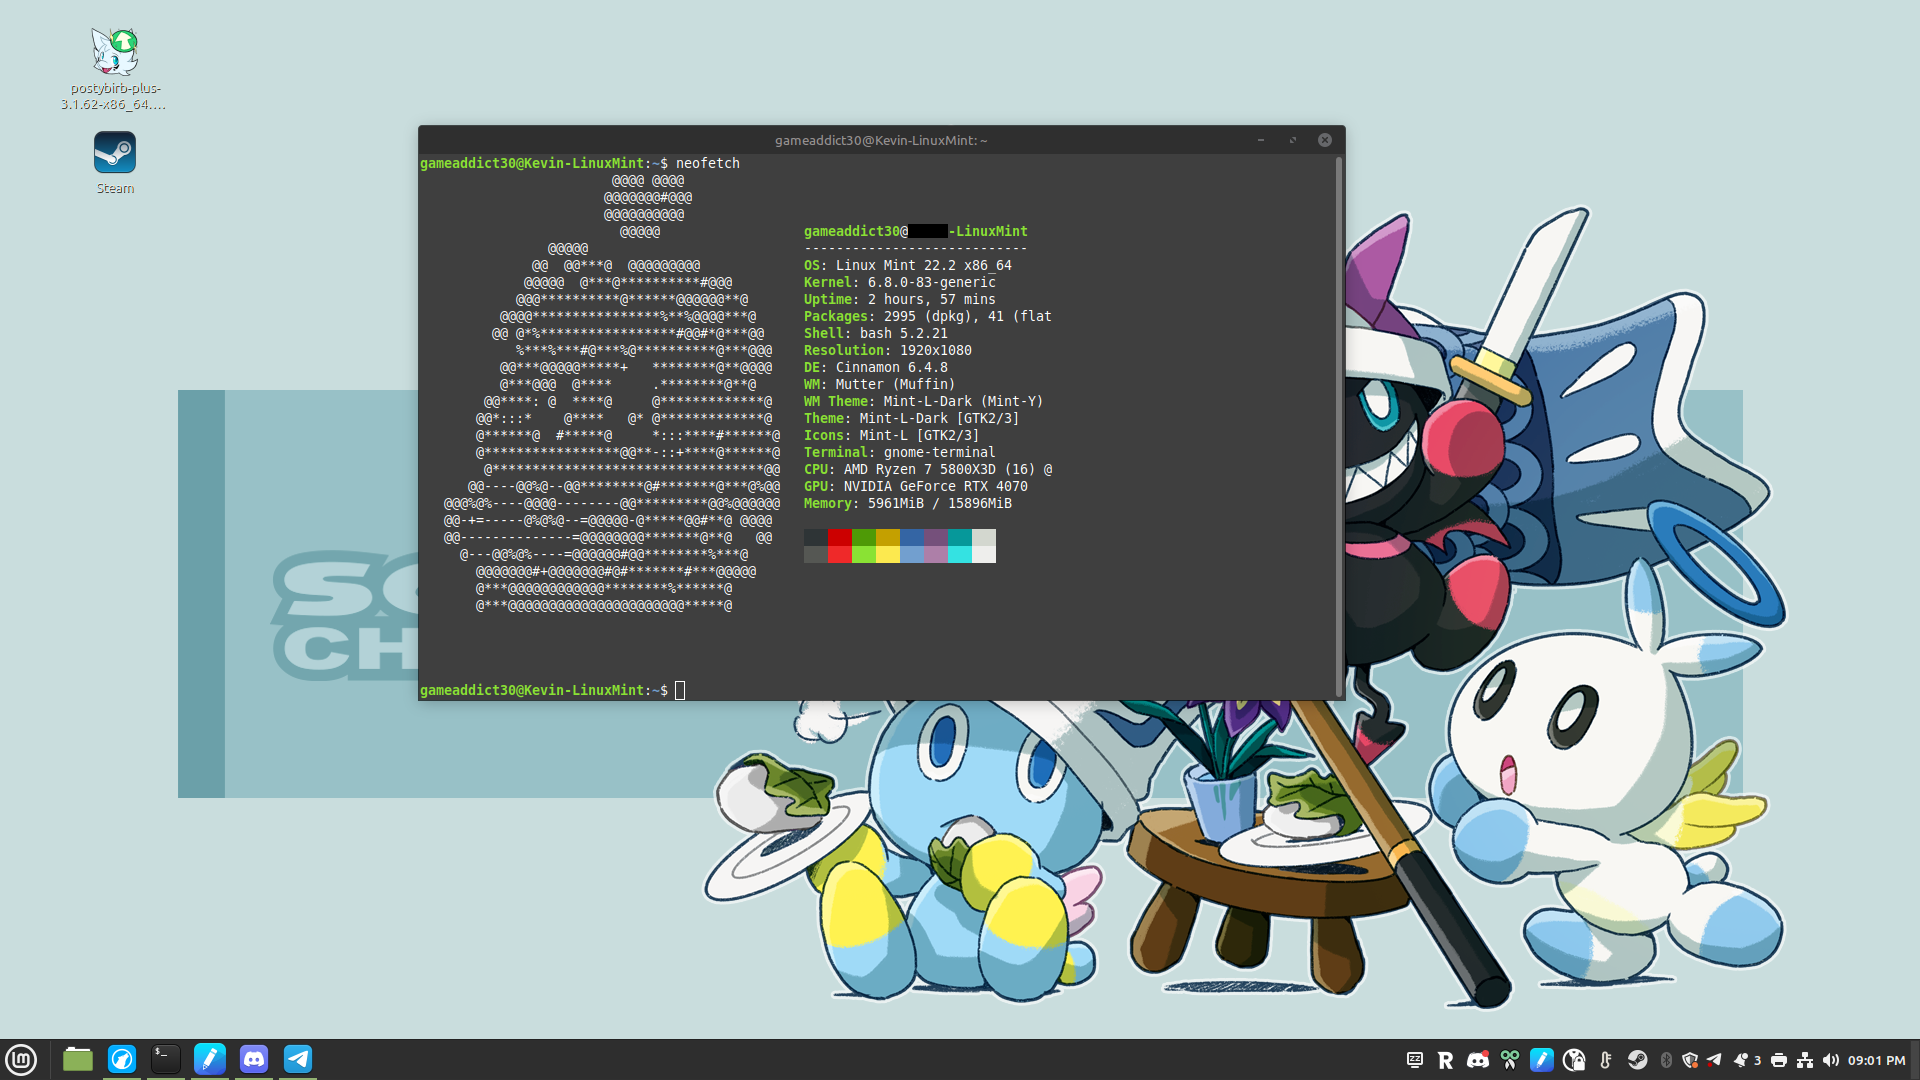This screenshot has height=1080, width=1920.
Task: Switch to the Terminal panel launcher
Action: pos(166,1059)
